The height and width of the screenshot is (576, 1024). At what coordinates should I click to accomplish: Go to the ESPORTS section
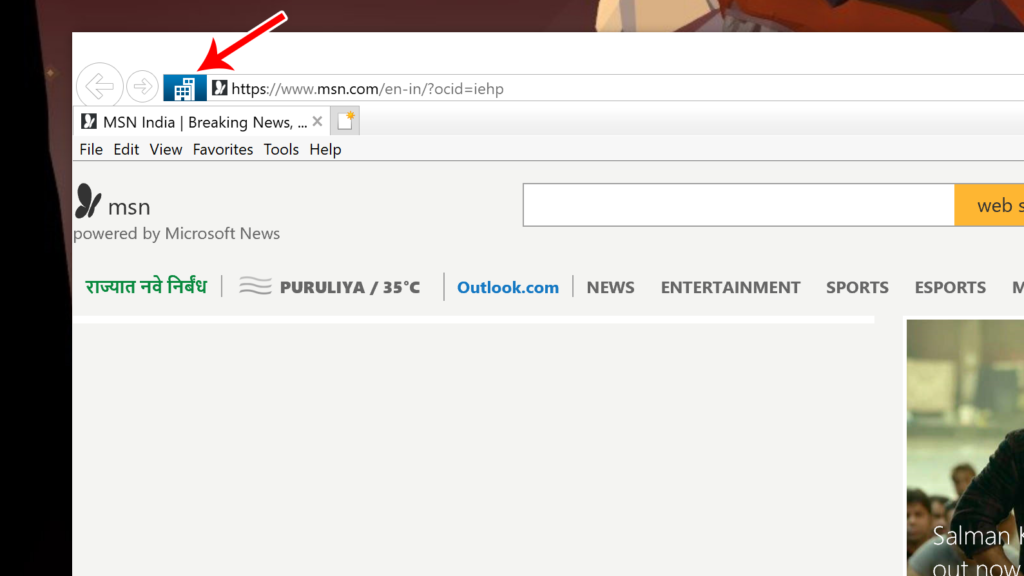[x=950, y=287]
